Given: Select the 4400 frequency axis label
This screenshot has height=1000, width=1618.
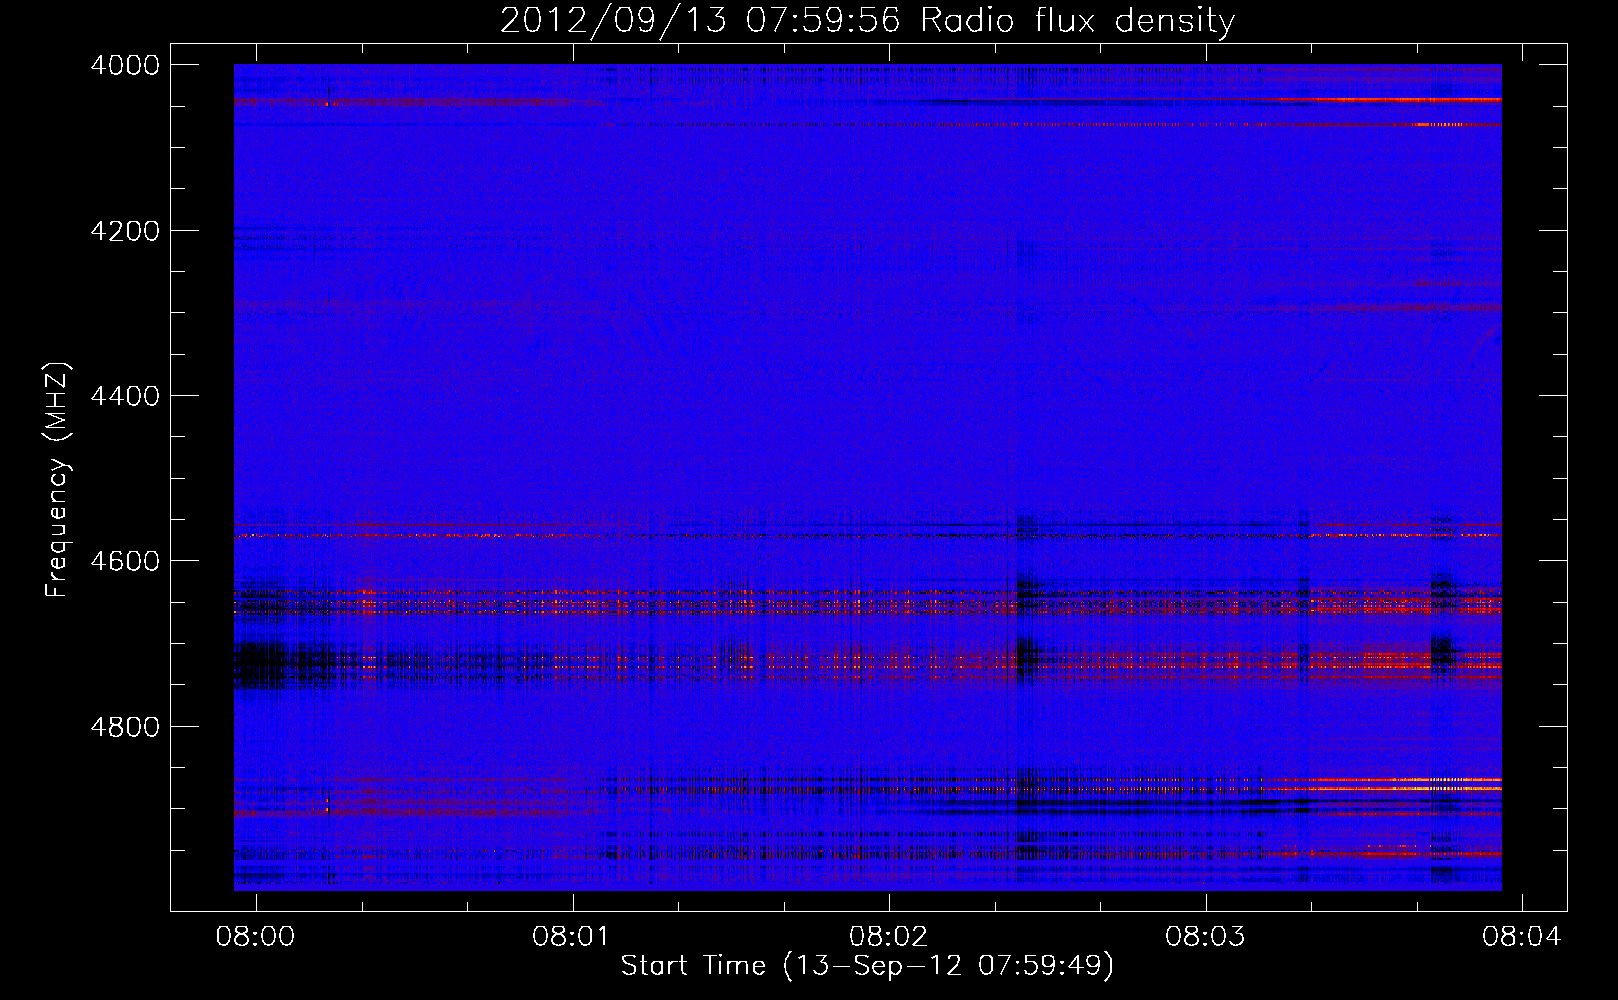Looking at the screenshot, I should [124, 396].
